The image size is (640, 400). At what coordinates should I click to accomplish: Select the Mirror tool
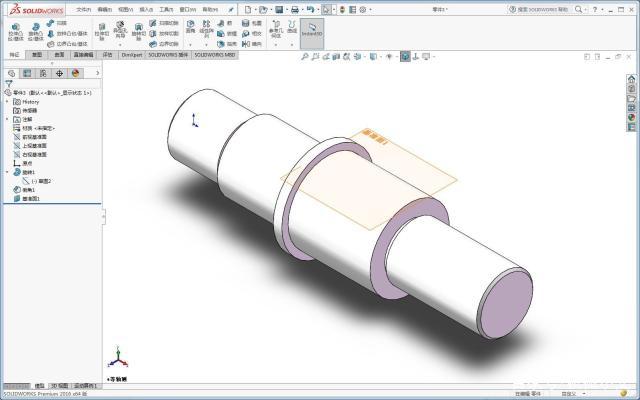[x=251, y=44]
